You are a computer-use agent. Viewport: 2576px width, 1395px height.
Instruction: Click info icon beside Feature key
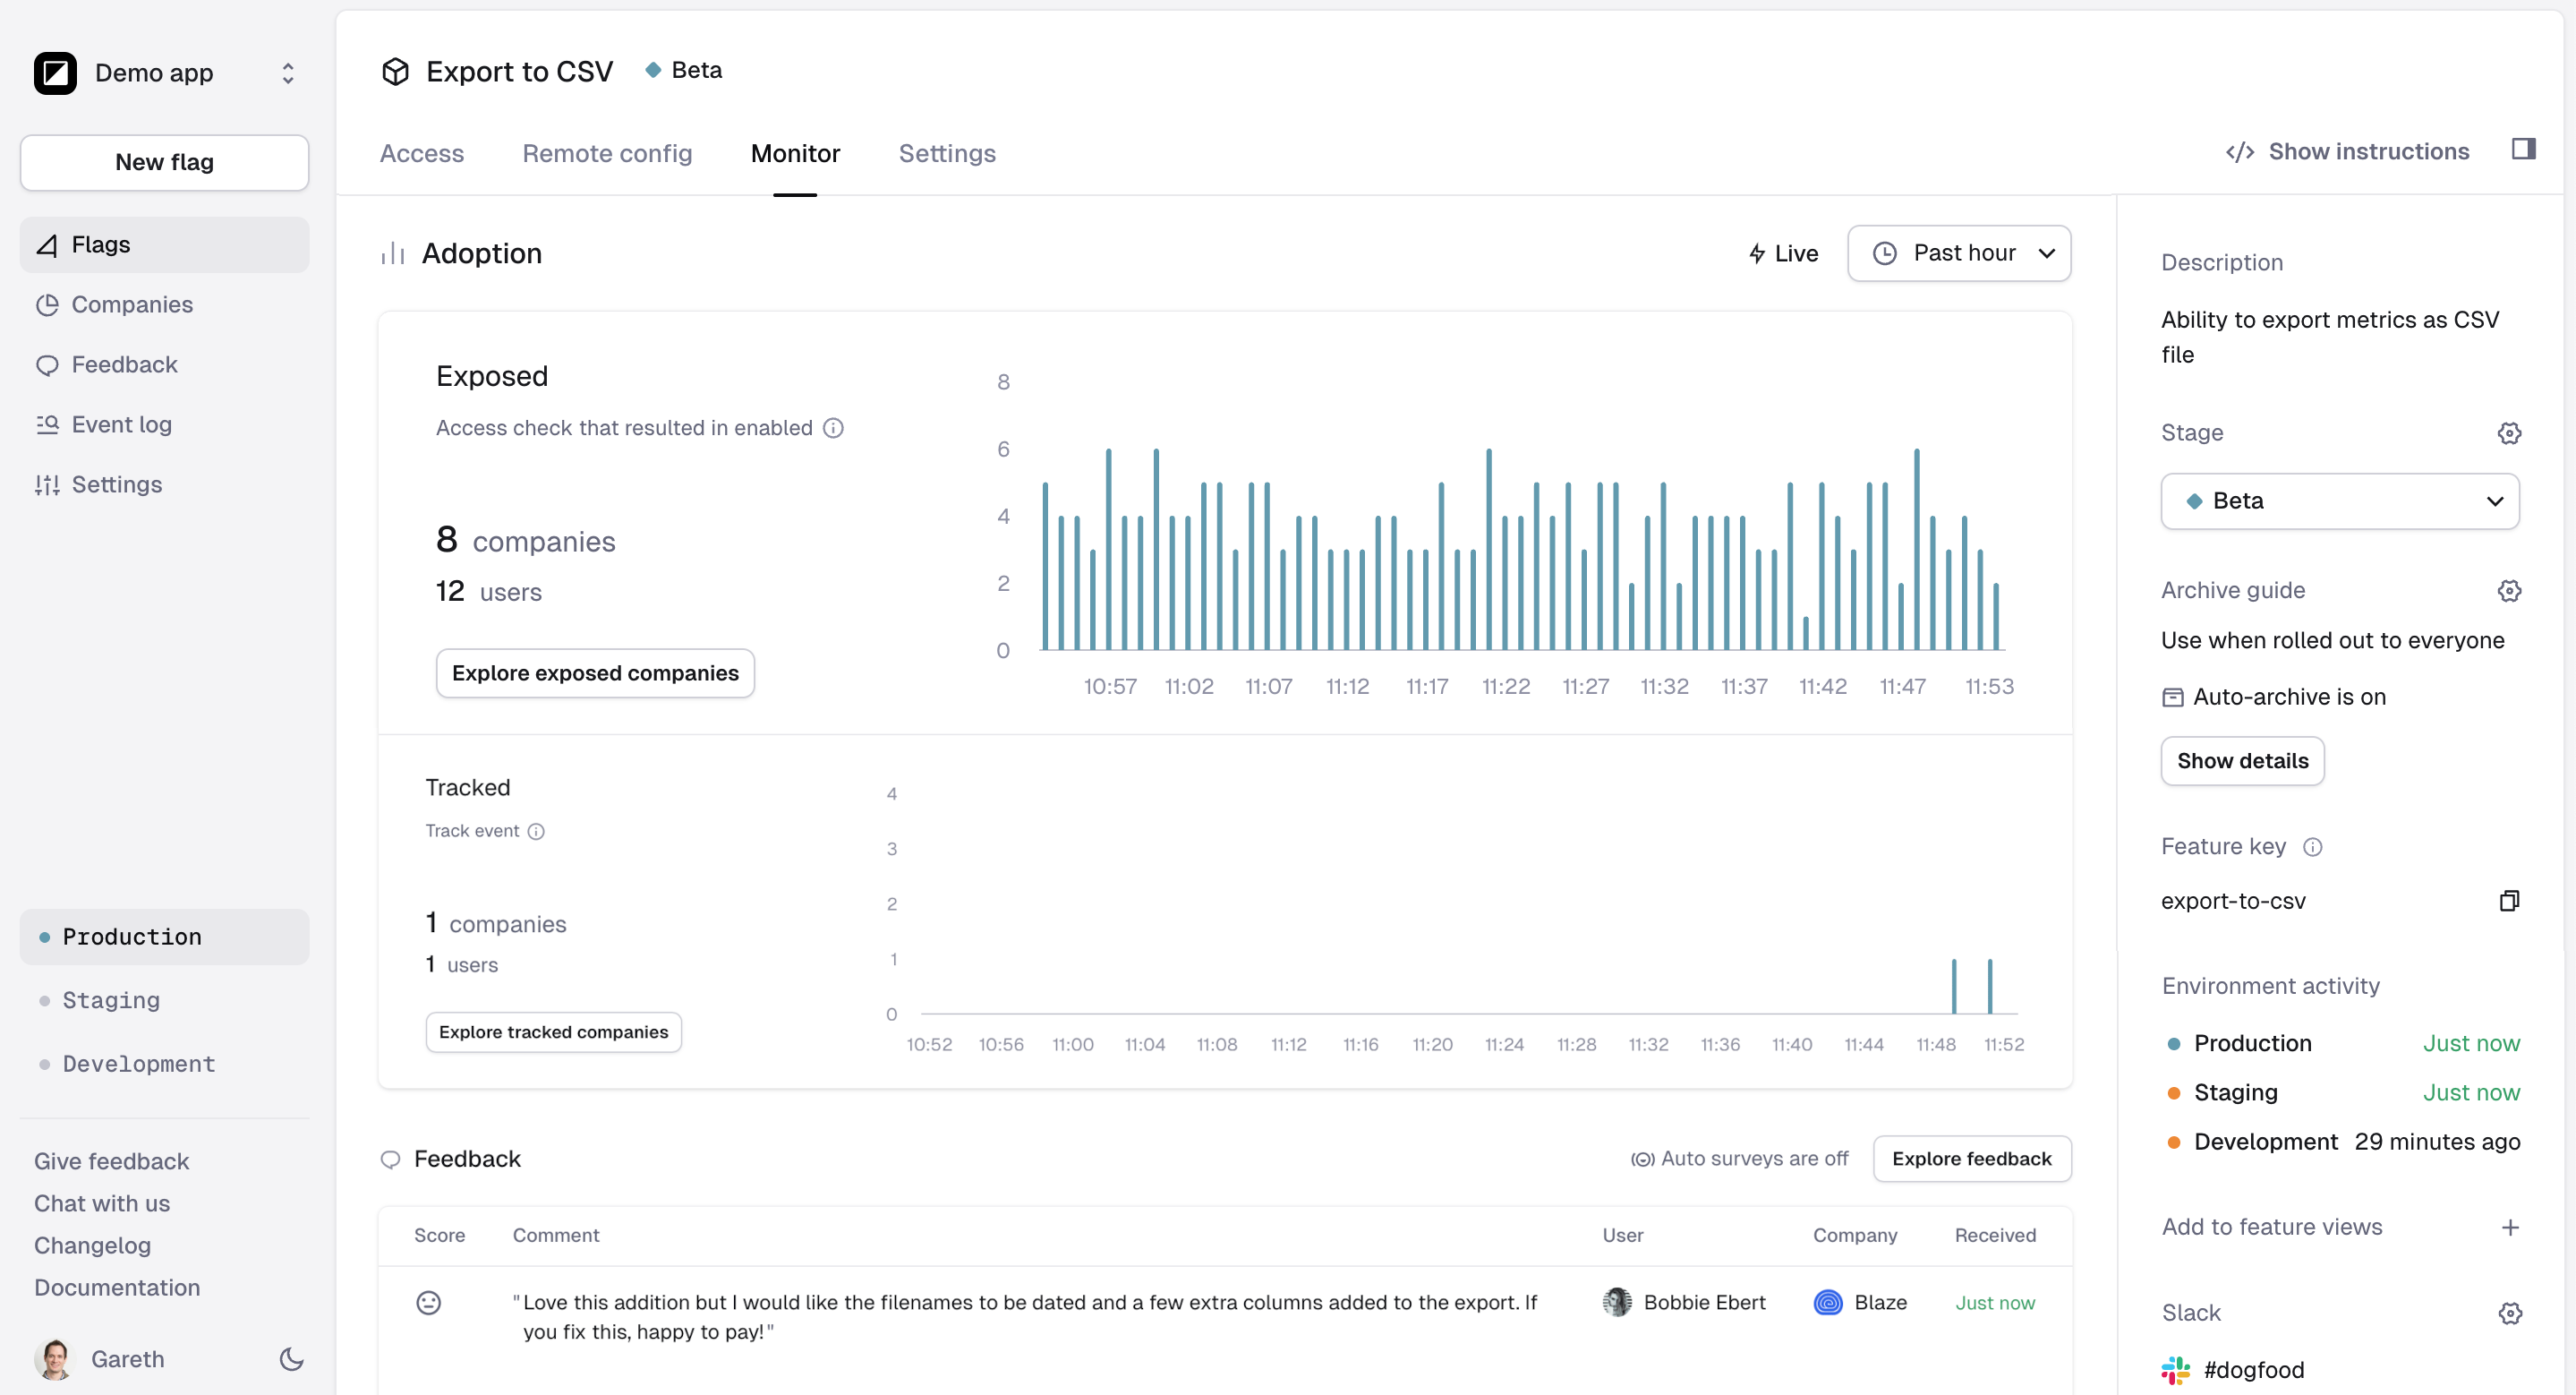(x=2312, y=847)
